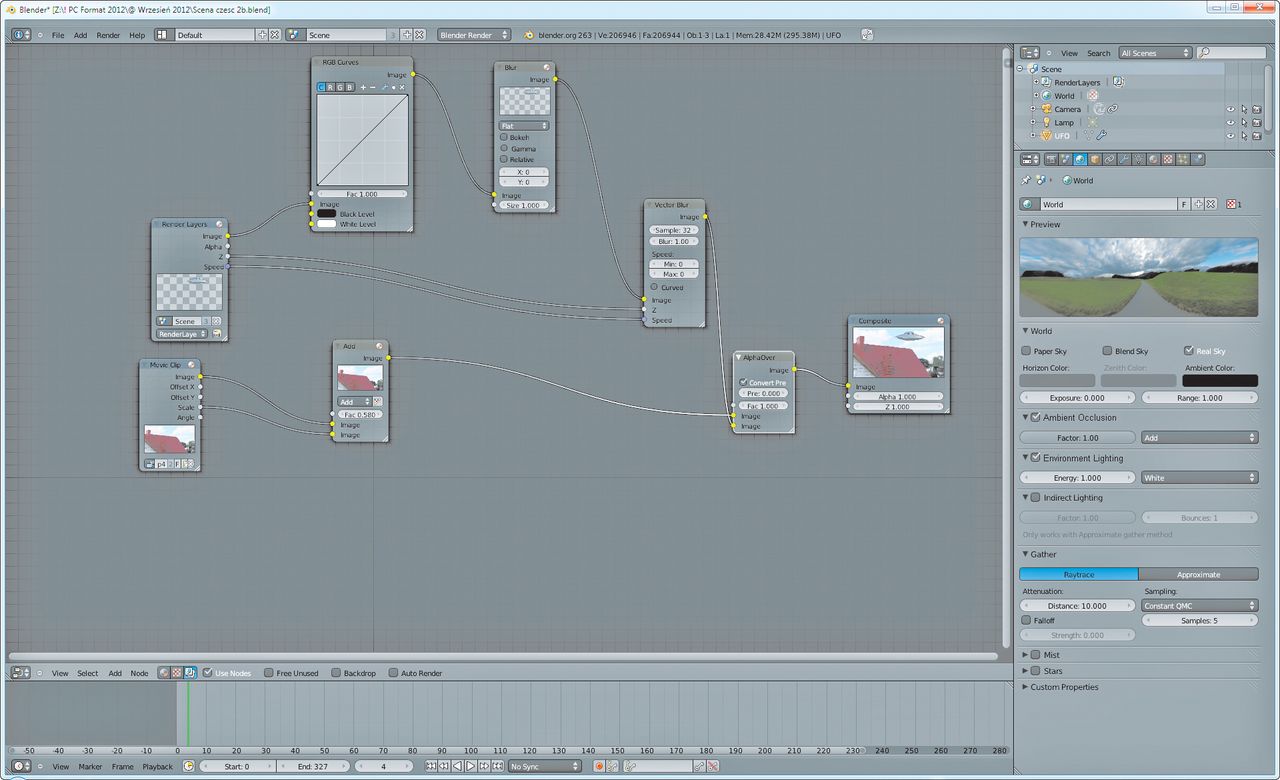Play animation in reverse
Image resolution: width=1280 pixels, height=780 pixels.
[x=457, y=766]
